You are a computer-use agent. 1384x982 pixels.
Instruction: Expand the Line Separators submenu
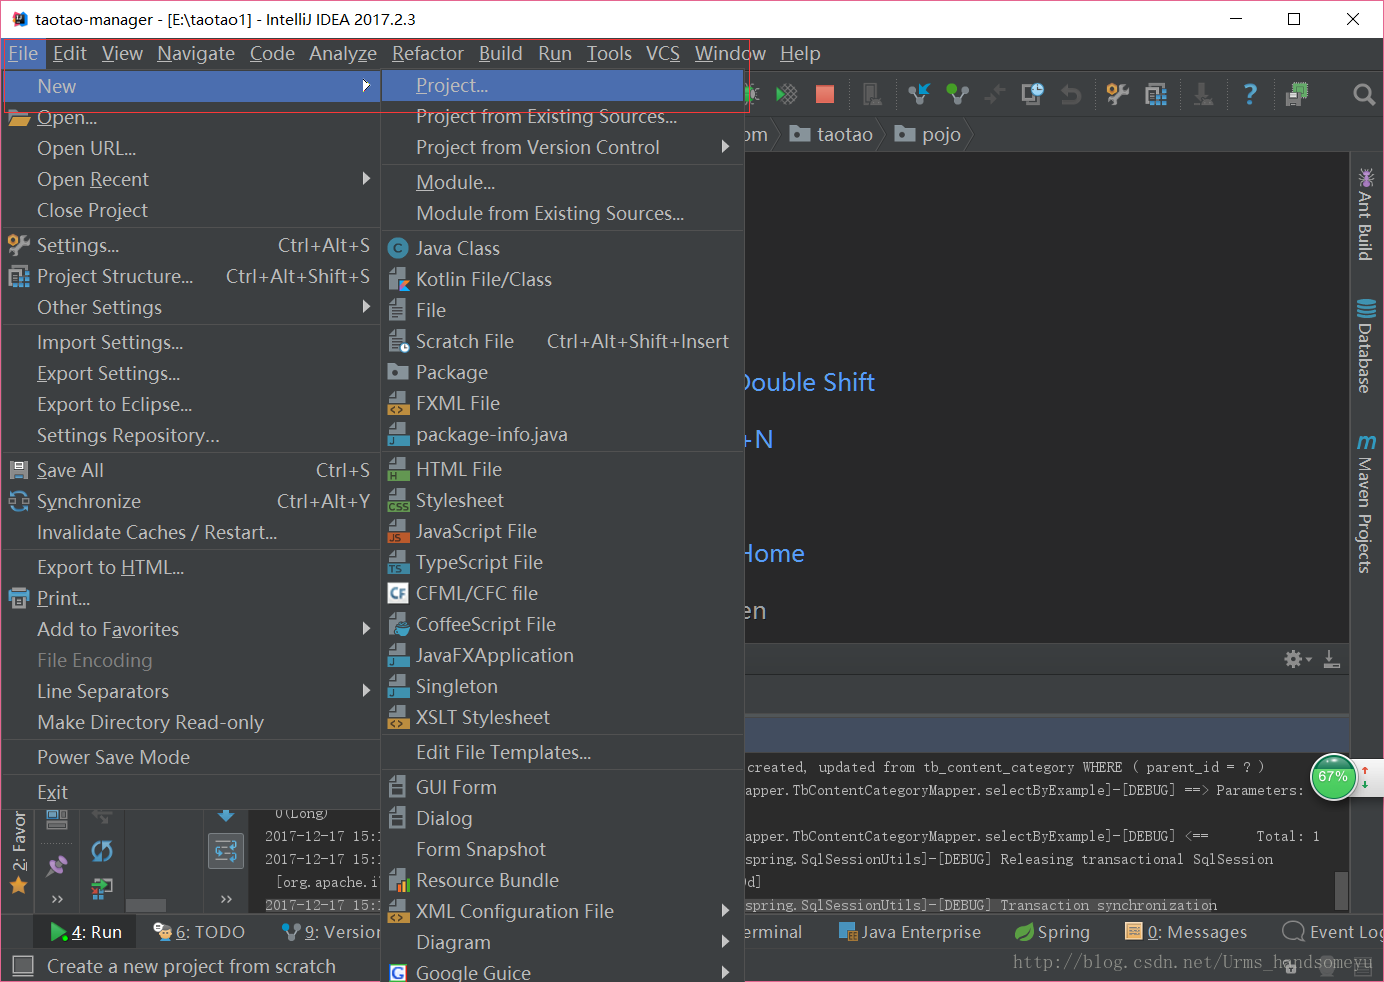[x=191, y=691]
